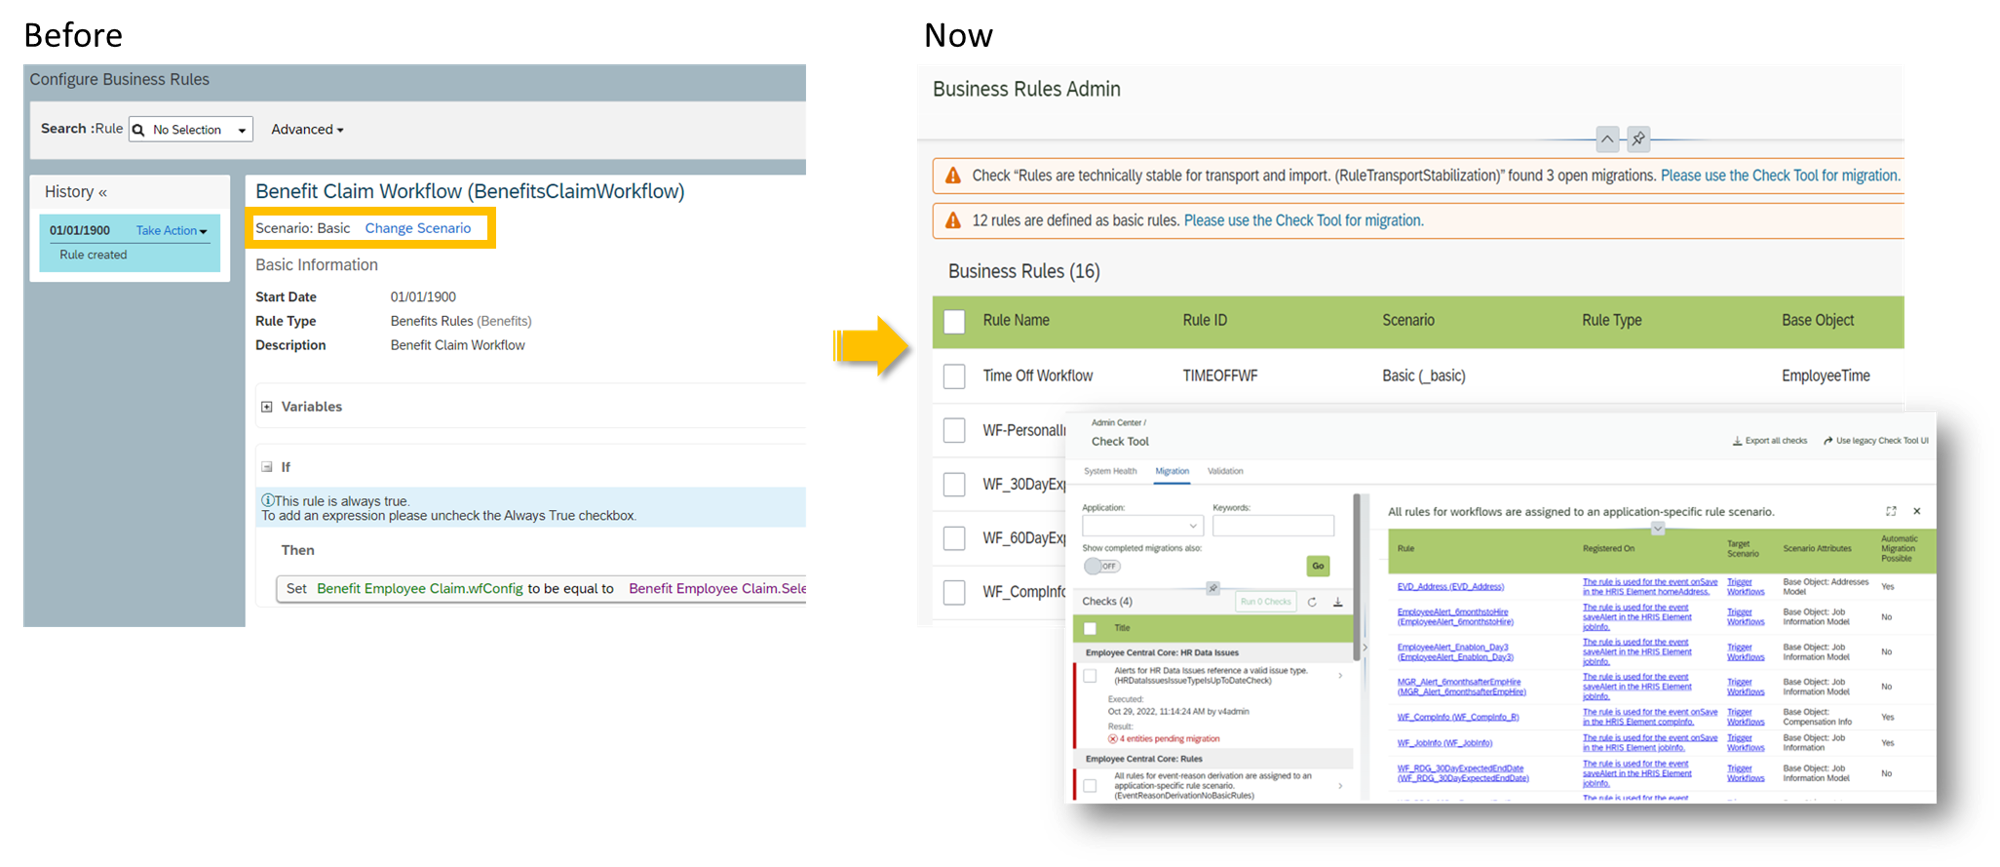This screenshot has height=867, width=2000.
Task: Open the MGR_Alert_6monthsafterEmpHire rule link
Action: pos(1461,687)
